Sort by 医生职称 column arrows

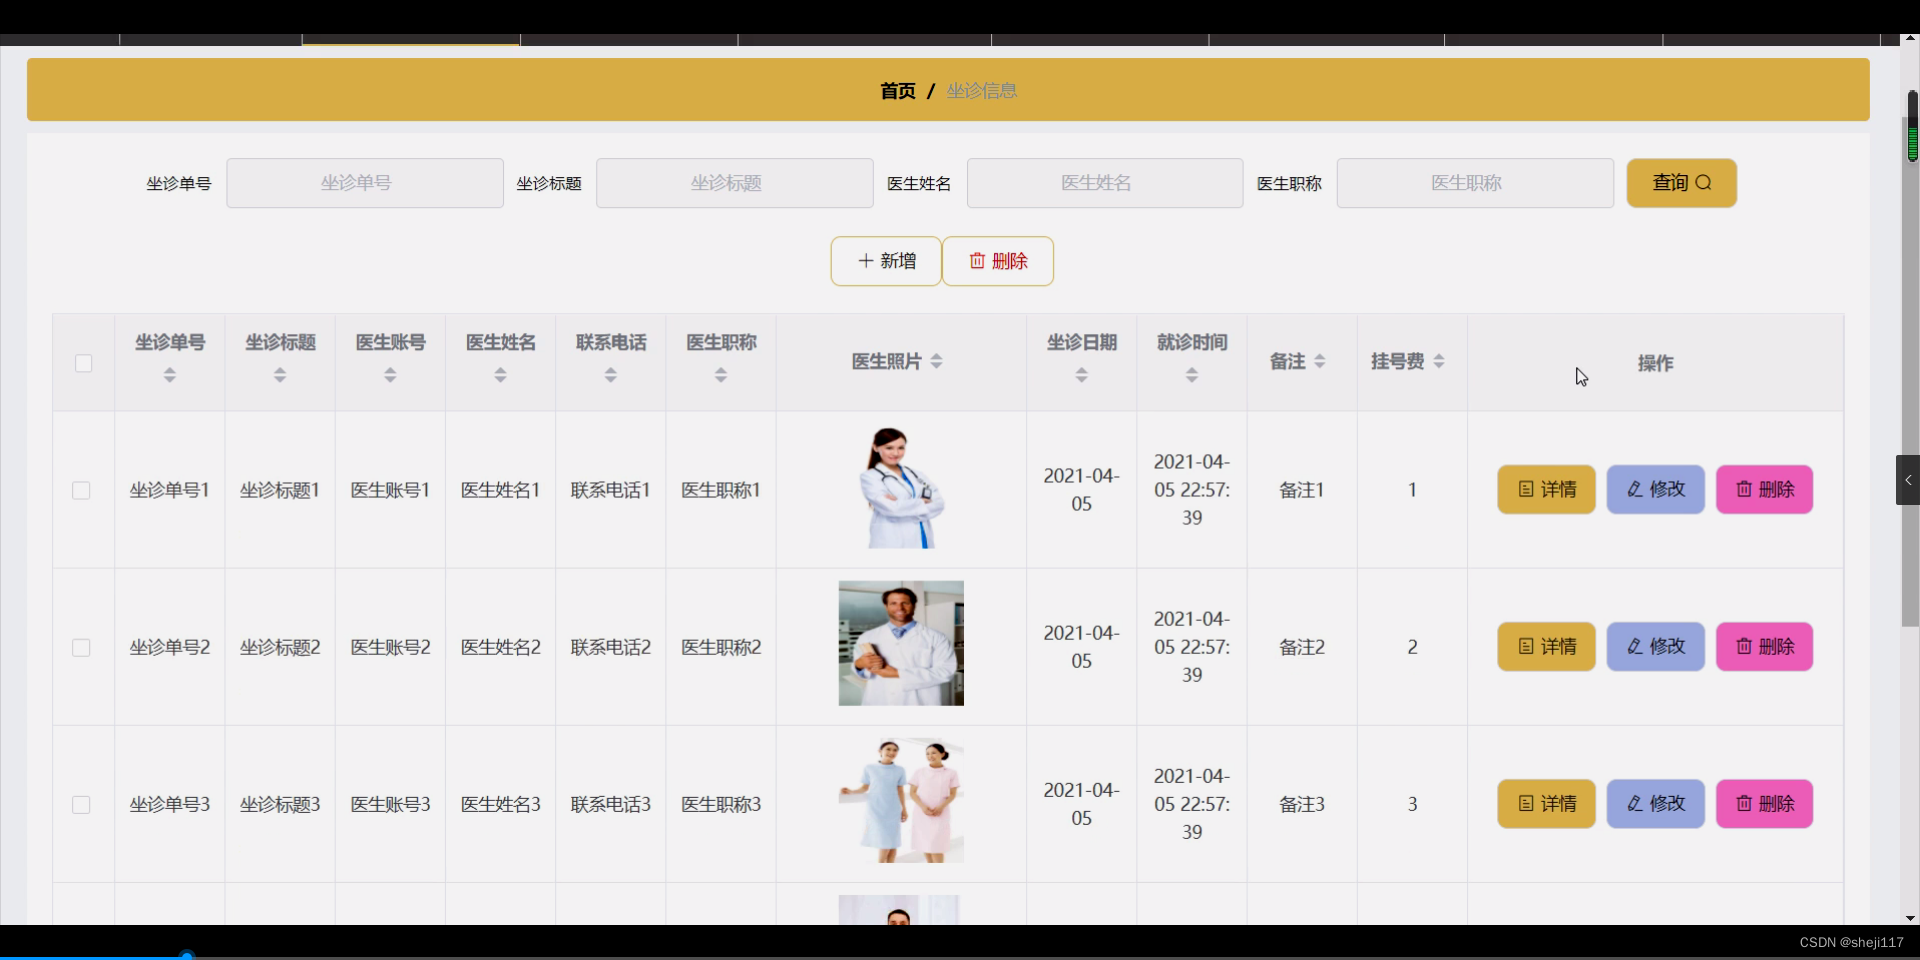[720, 375]
